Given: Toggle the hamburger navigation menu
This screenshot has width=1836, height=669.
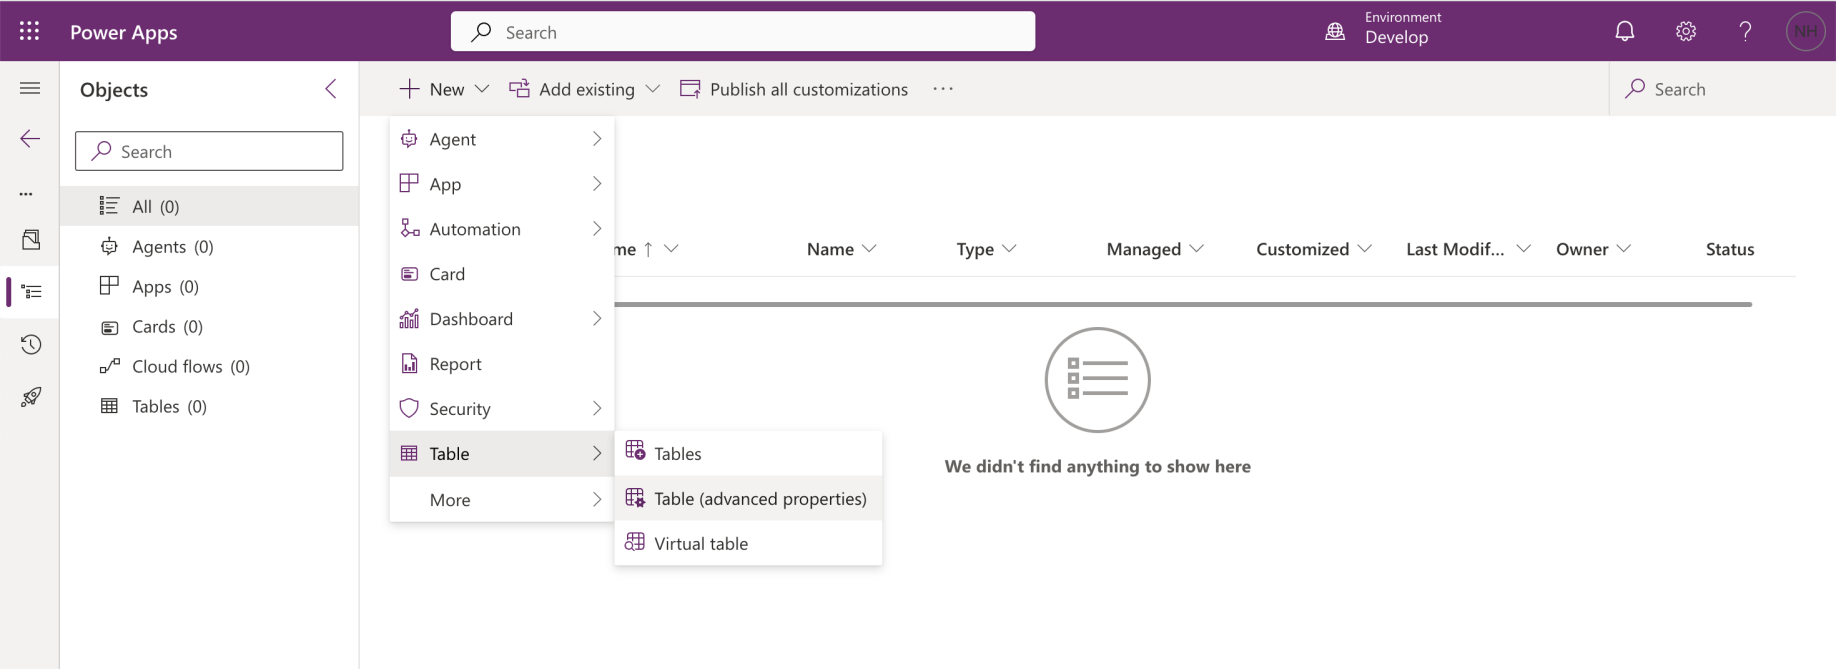Looking at the screenshot, I should click(x=30, y=89).
